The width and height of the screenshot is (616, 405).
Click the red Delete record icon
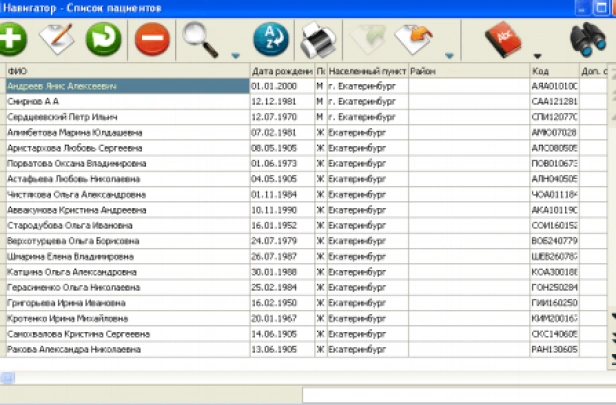coord(151,40)
